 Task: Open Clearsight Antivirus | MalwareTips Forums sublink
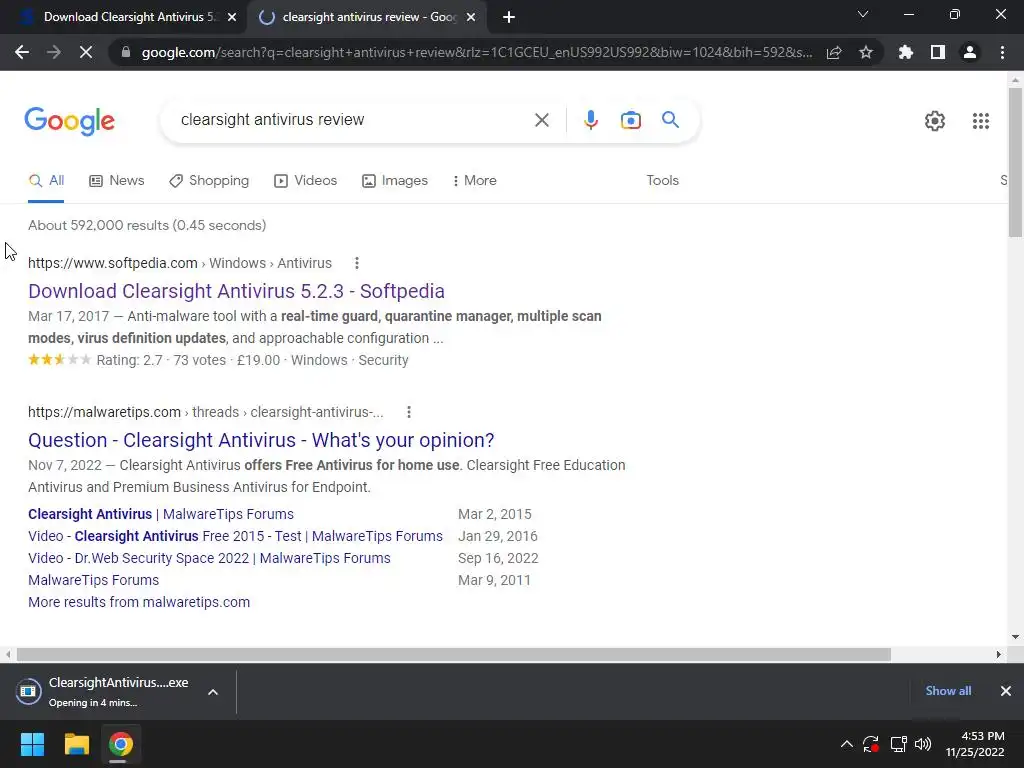click(x=161, y=515)
